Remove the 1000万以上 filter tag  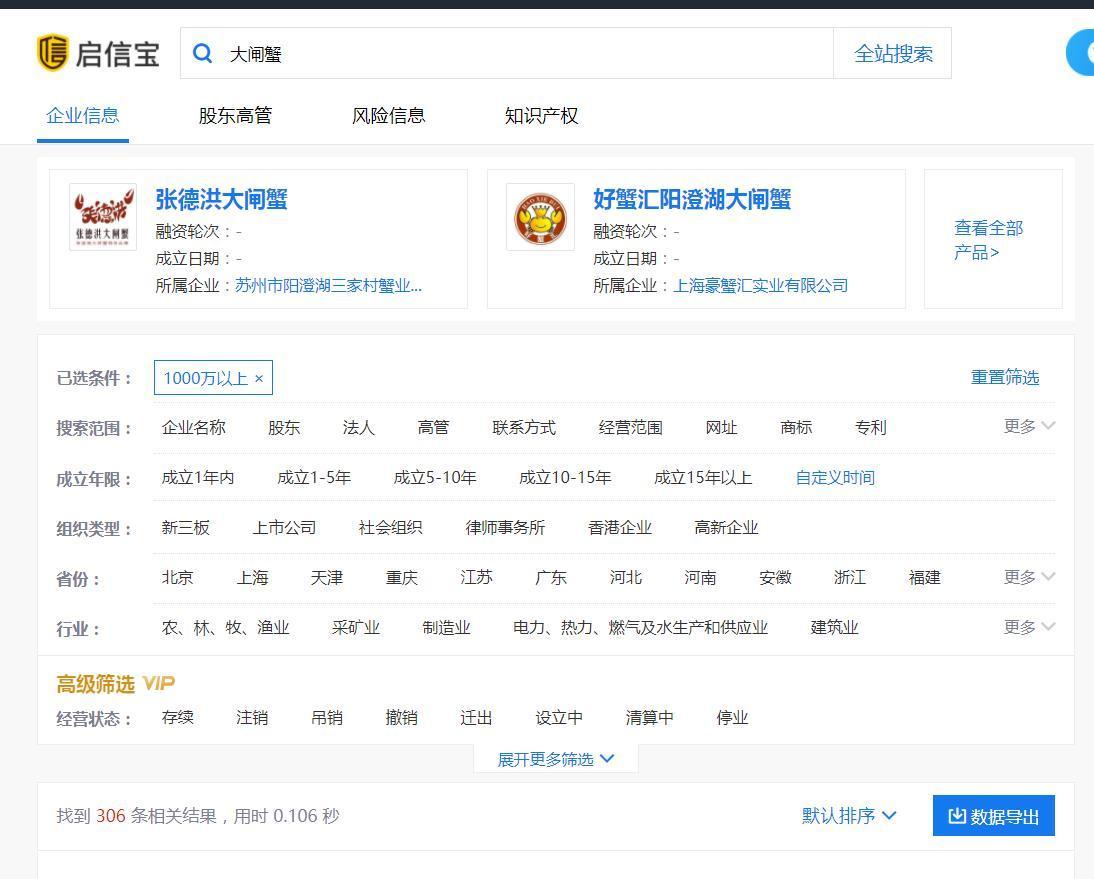pyautogui.click(x=259, y=378)
